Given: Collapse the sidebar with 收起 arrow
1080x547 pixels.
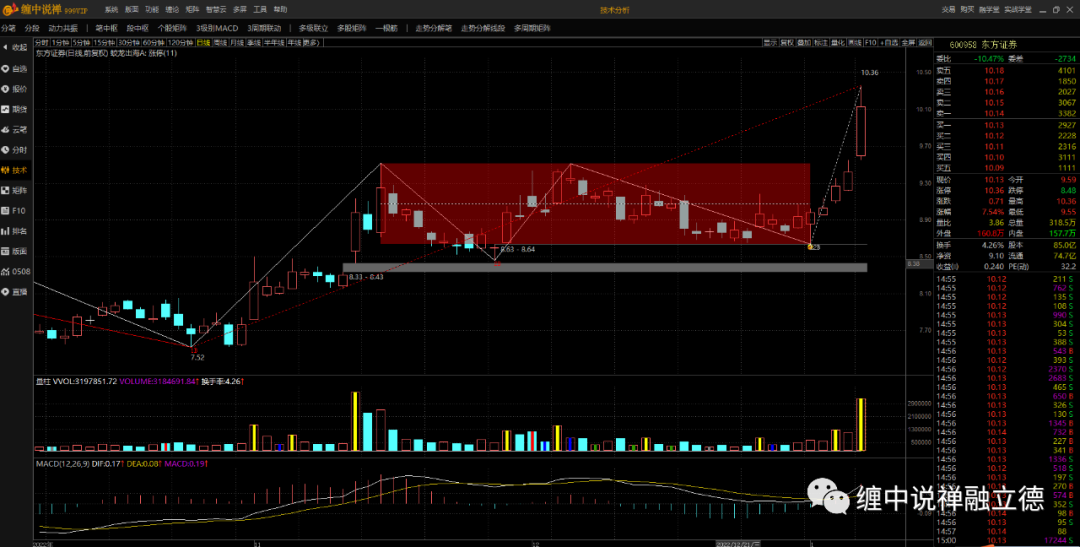Looking at the screenshot, I should pos(15,48).
